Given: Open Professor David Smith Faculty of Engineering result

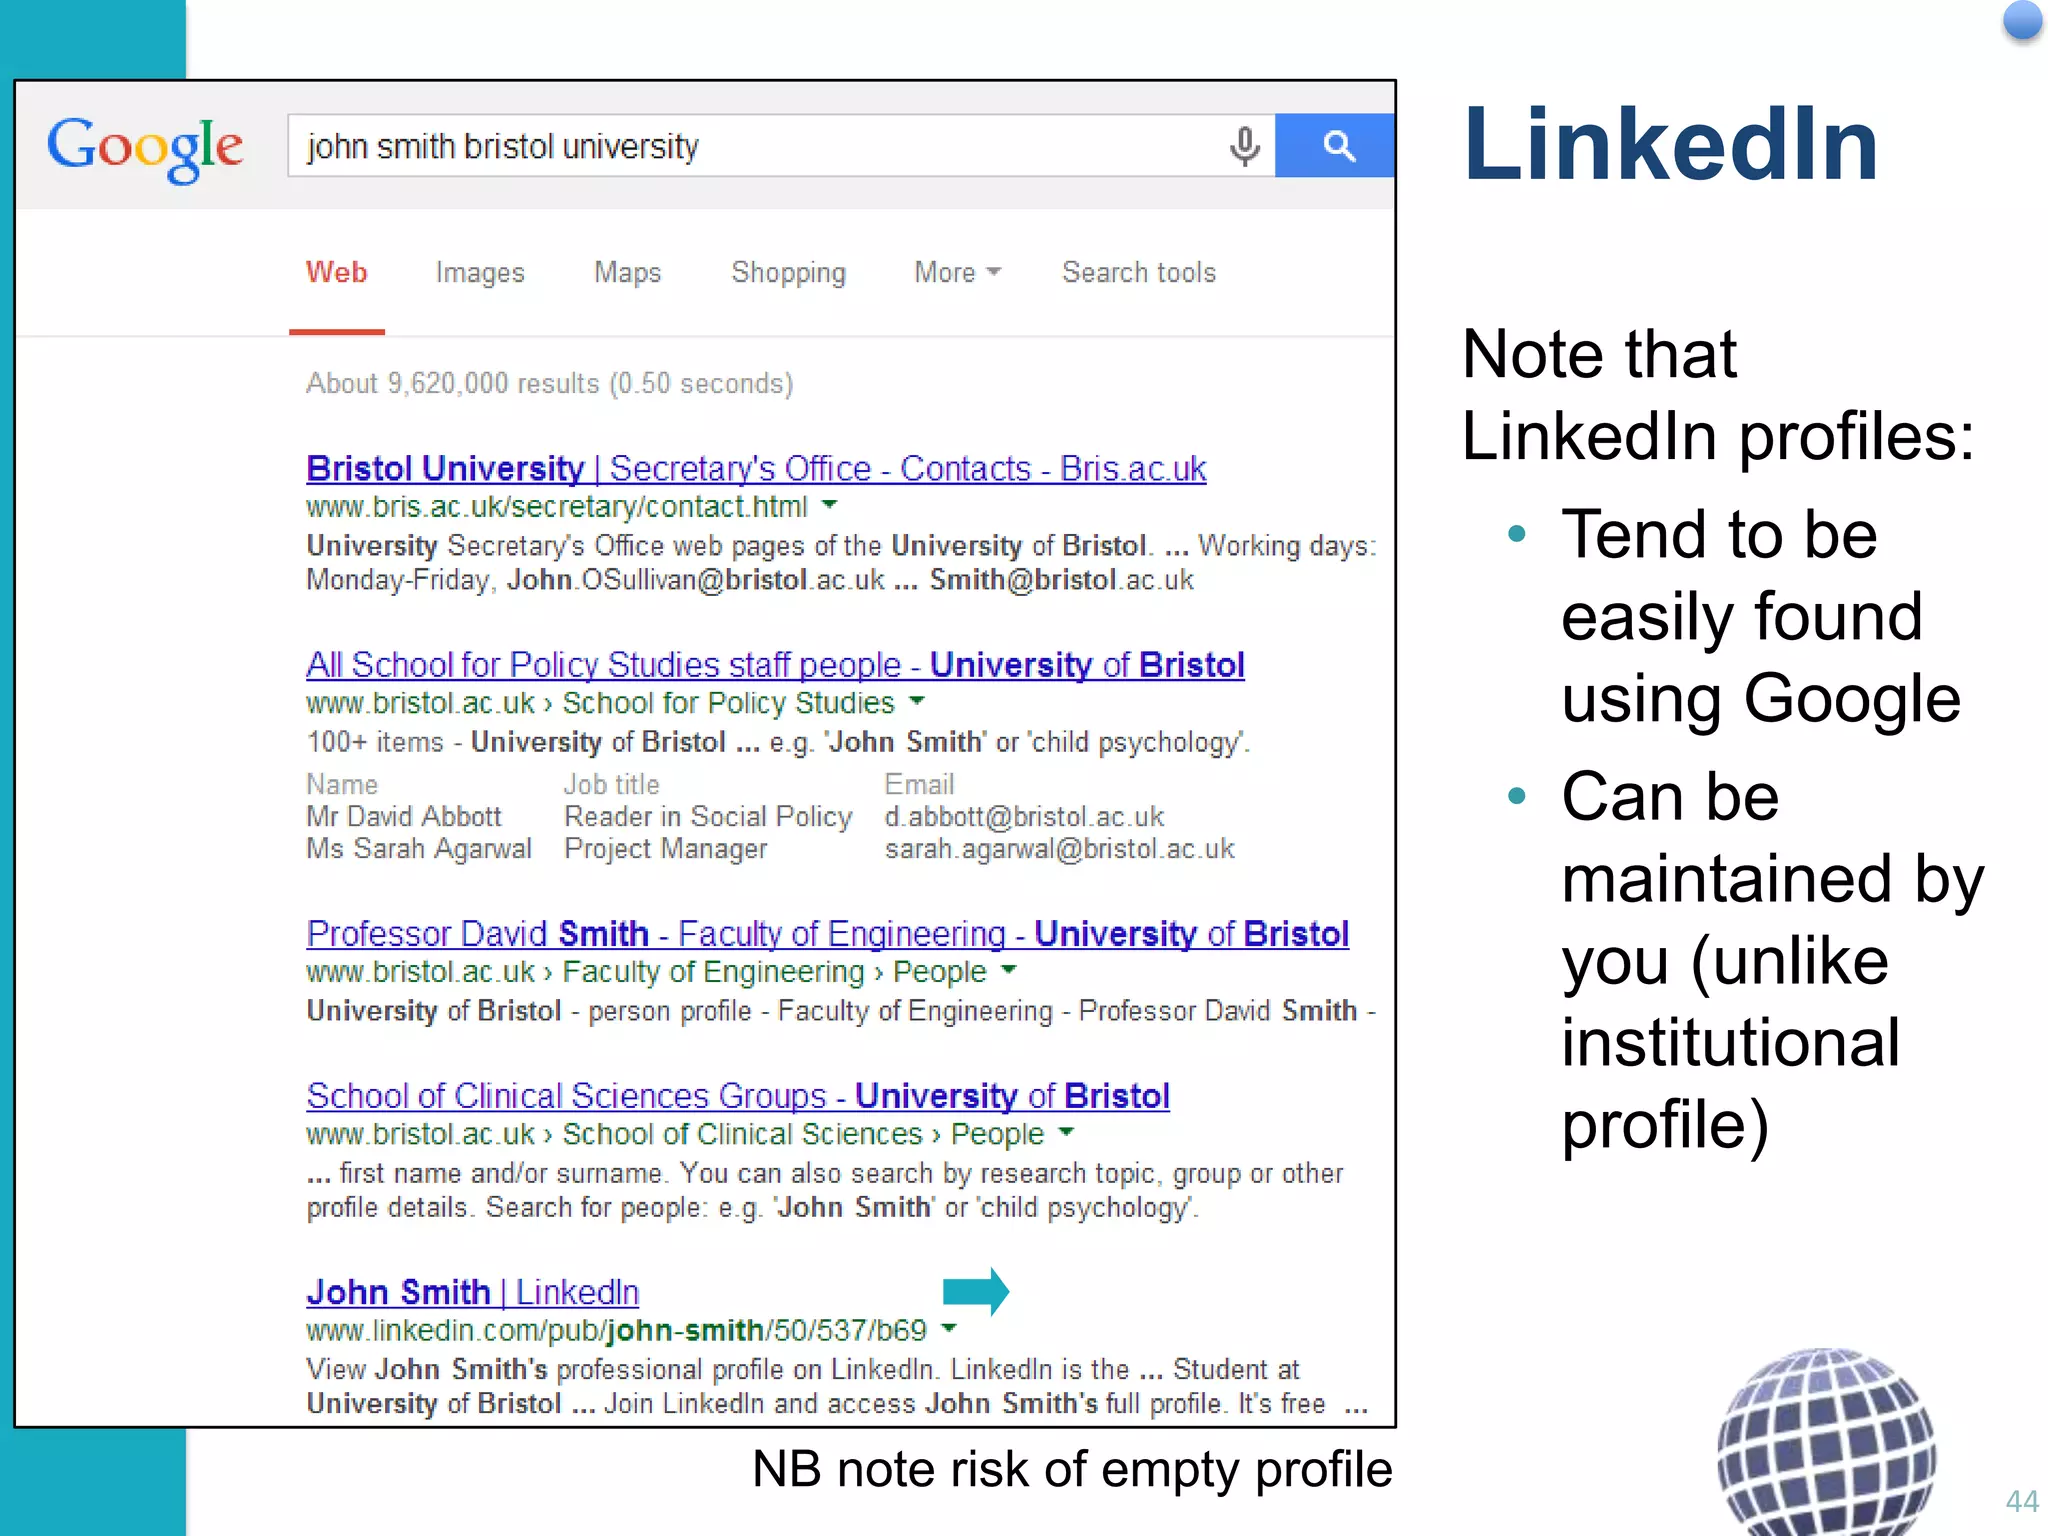Looking at the screenshot, I should point(827,934).
